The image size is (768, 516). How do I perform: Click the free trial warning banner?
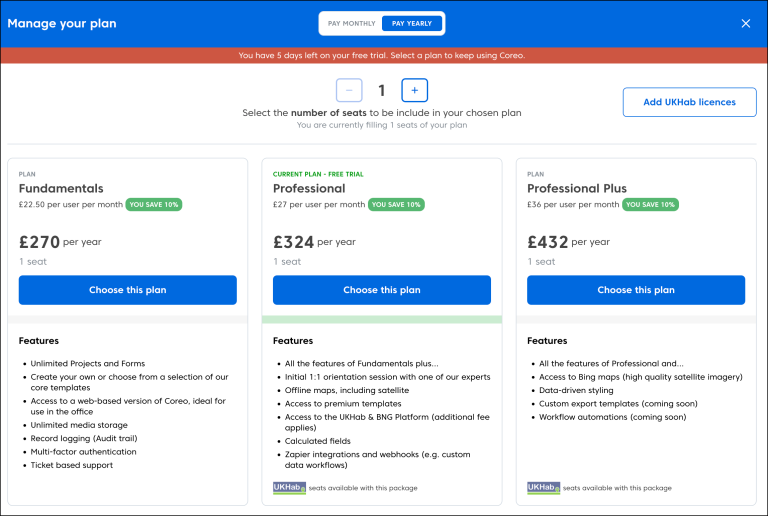click(382, 55)
